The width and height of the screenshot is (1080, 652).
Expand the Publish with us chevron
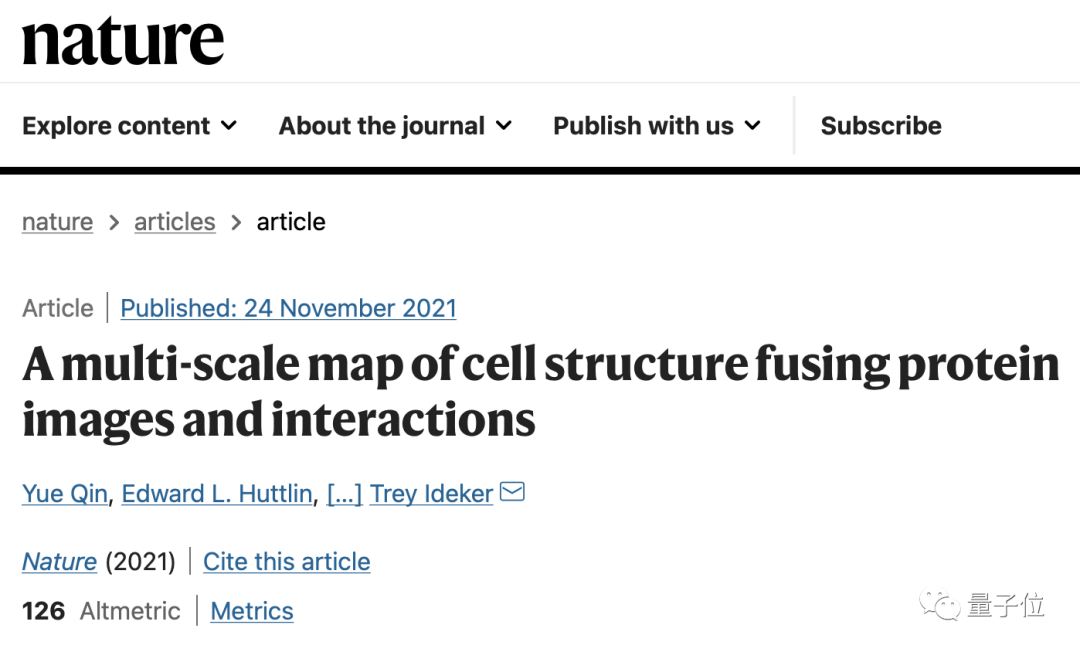753,126
